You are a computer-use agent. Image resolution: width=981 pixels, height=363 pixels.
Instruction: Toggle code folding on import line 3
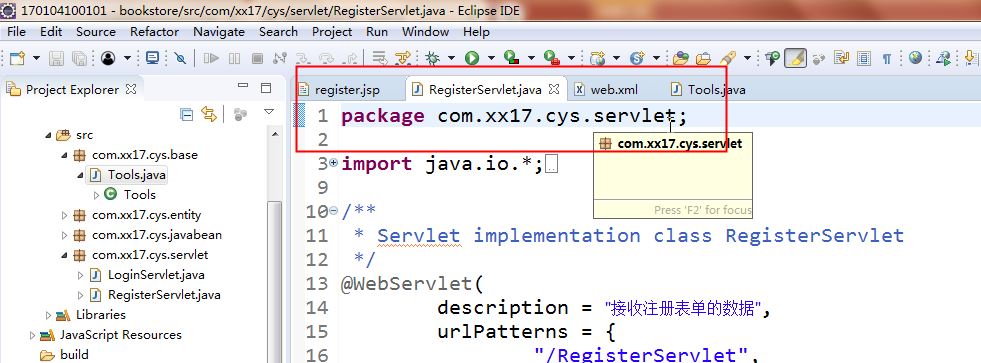333,162
